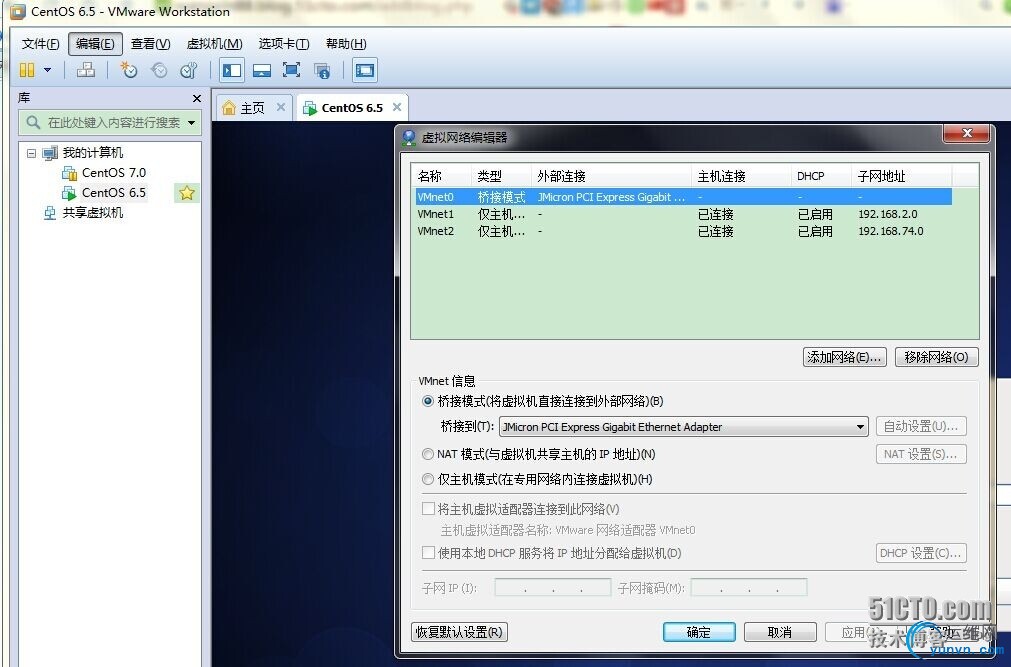The image size is (1011, 667).
Task: Click the 外部连接 column header
Action: click(611, 176)
